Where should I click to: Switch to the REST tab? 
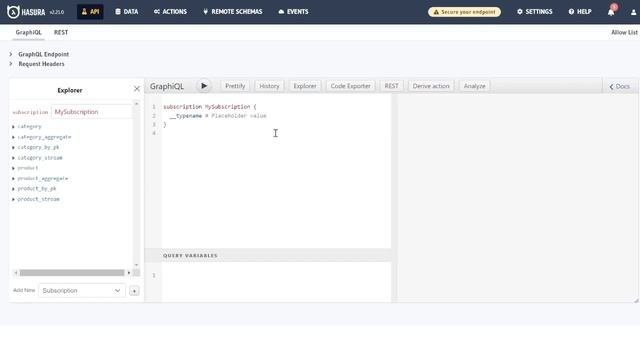61,32
